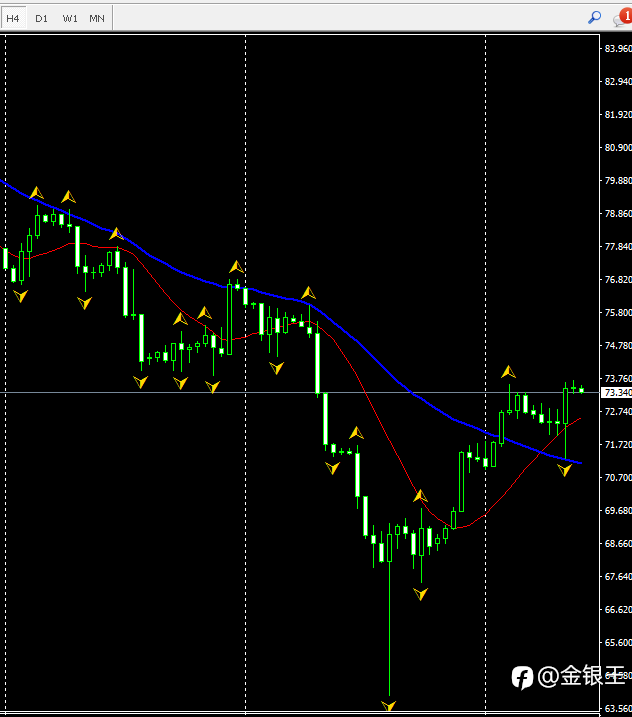Click the 75.800 price scale label
The height and width of the screenshot is (717, 632).
click(618, 312)
